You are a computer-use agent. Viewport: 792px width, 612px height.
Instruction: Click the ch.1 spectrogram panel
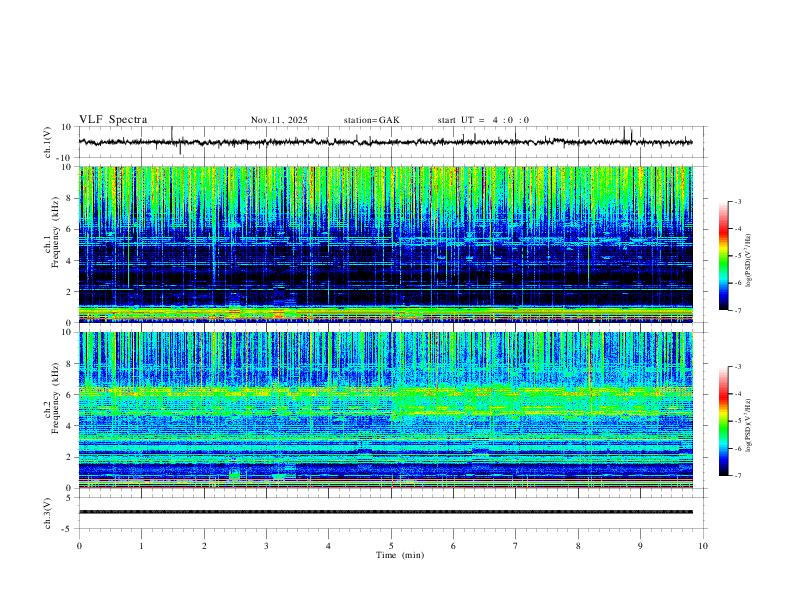(385, 244)
